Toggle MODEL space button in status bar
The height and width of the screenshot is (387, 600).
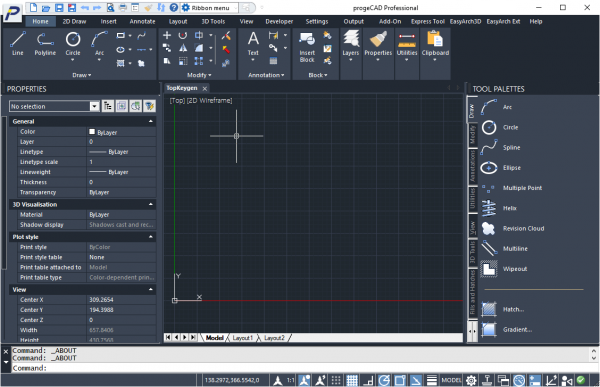coord(451,380)
